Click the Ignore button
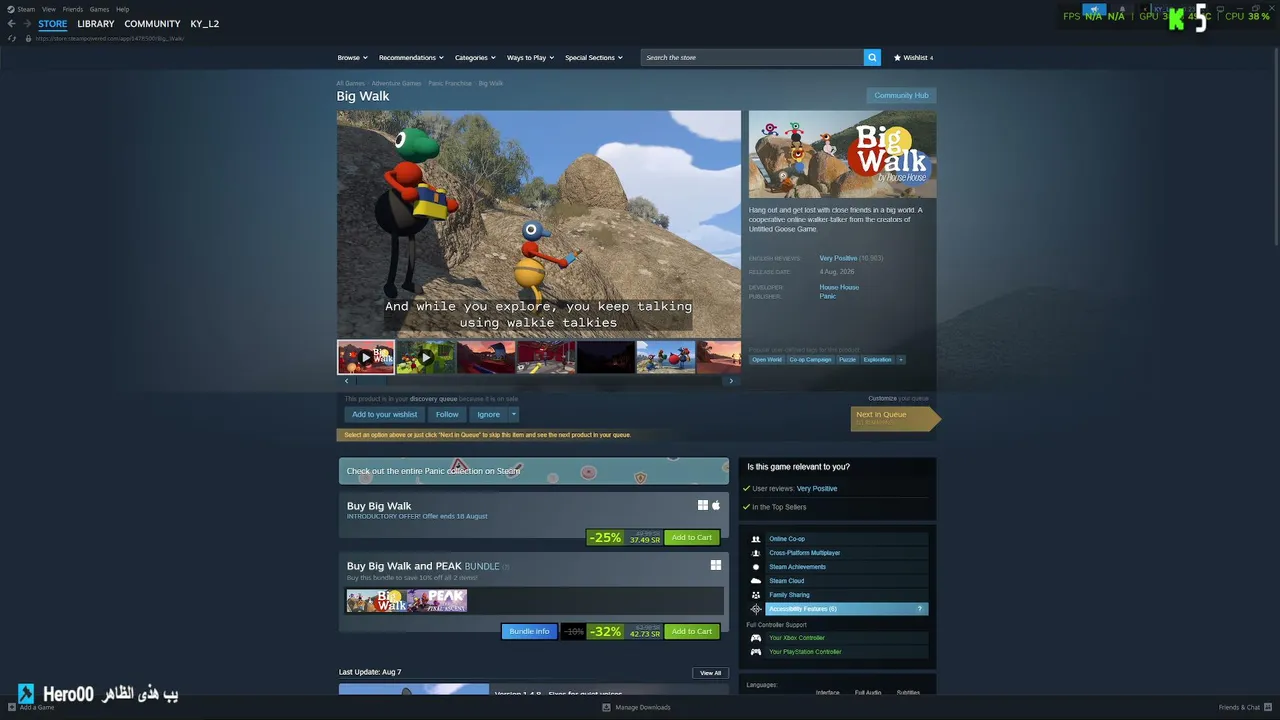 click(488, 414)
